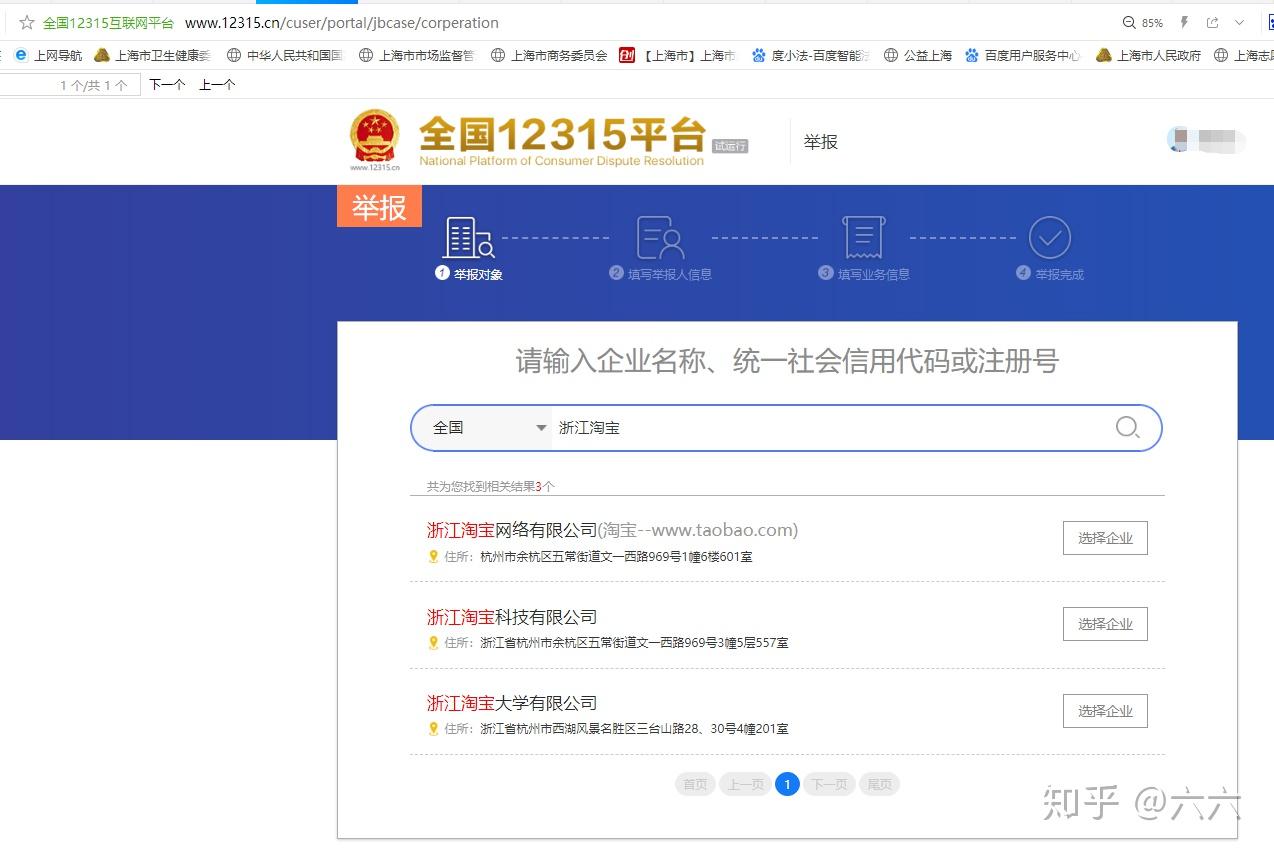Select 浙江淘宝网络有限公司 with its 选择企业 button

(1105, 538)
